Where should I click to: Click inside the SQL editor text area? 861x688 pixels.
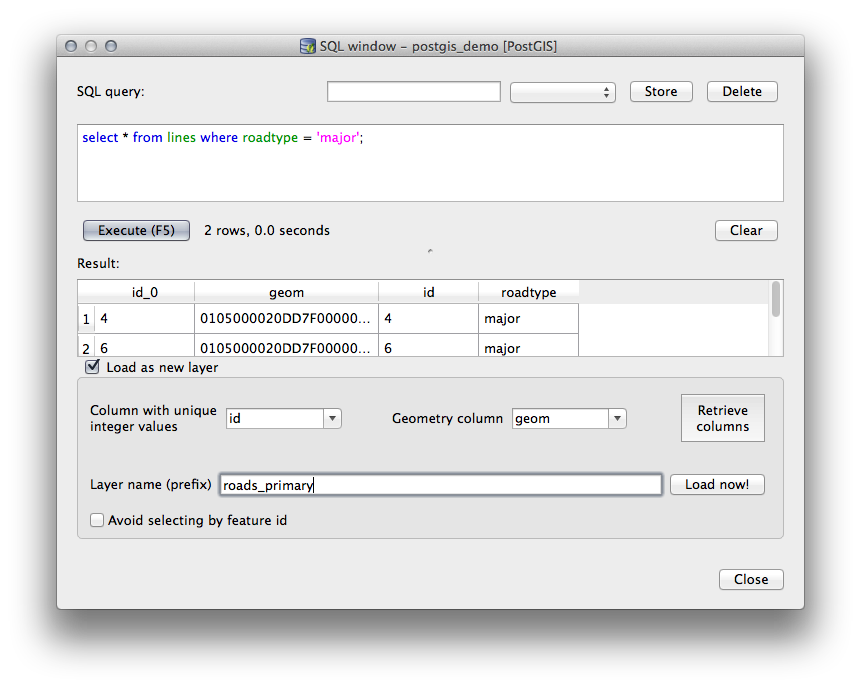click(430, 160)
